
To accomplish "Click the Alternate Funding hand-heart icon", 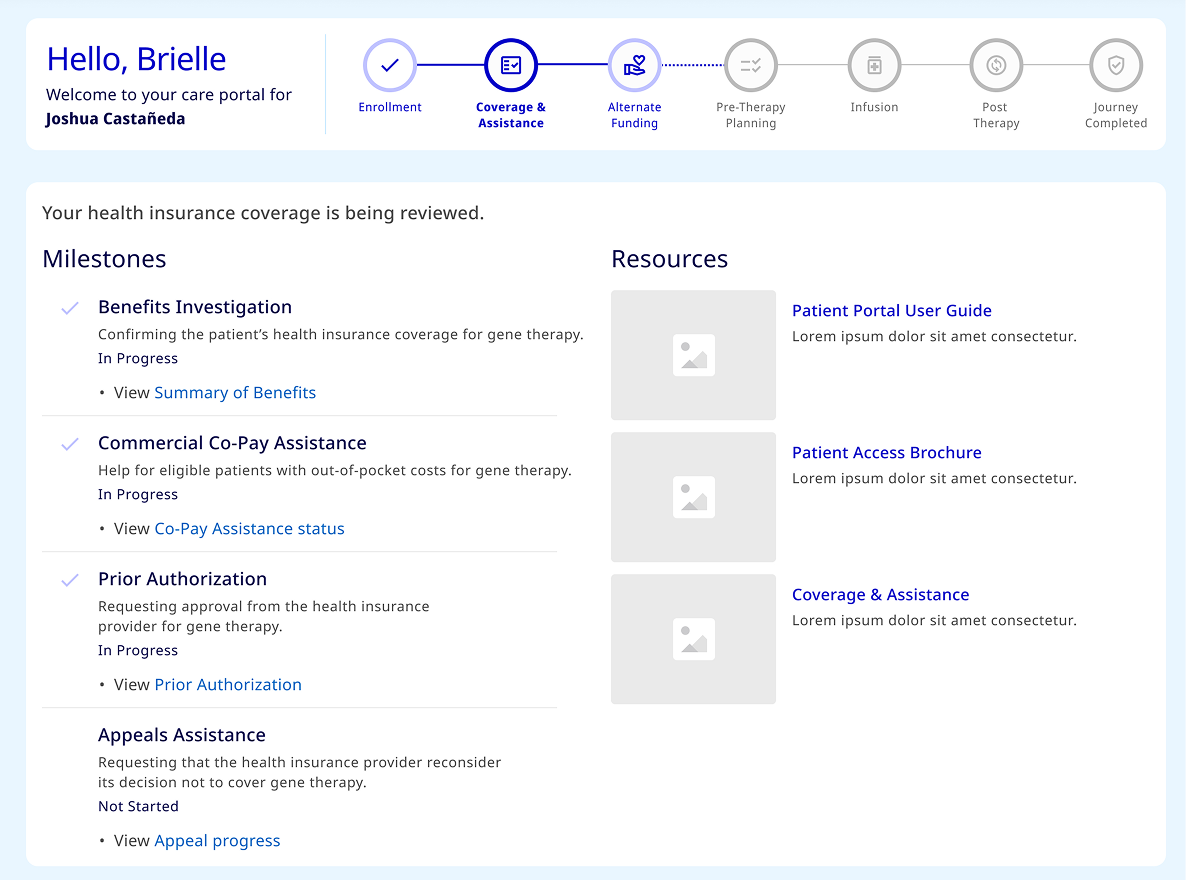I will click(x=634, y=65).
